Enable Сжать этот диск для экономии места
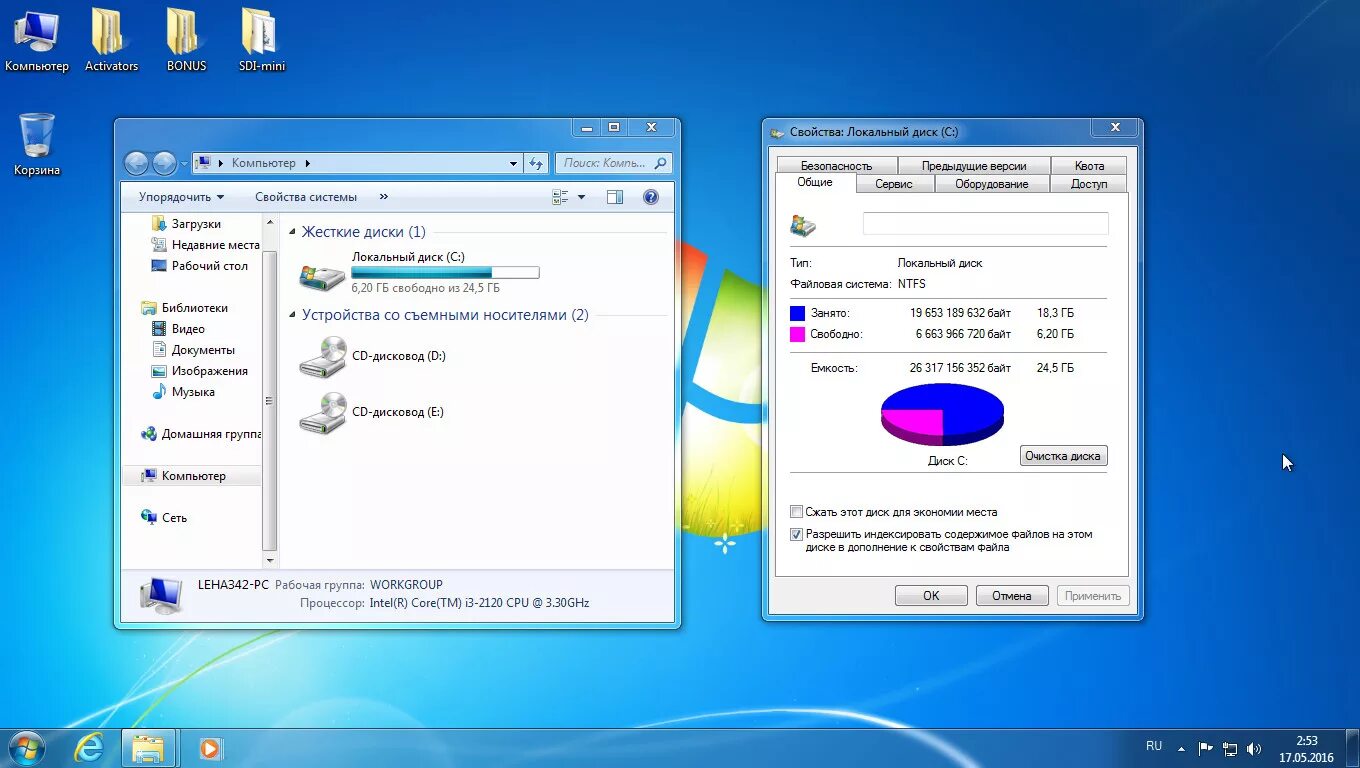1360x768 pixels. point(796,512)
